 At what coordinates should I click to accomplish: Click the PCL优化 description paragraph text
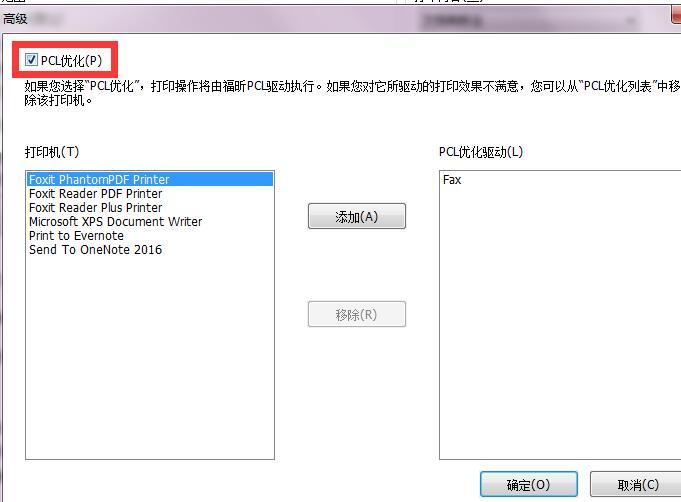(352, 93)
